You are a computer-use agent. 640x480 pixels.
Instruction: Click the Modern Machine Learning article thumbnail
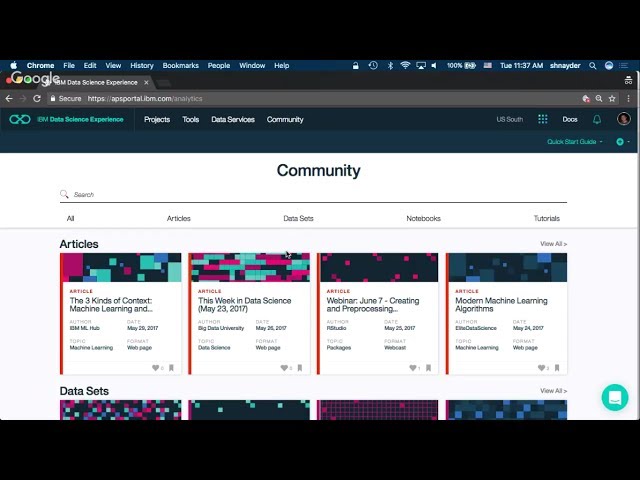coord(508,267)
